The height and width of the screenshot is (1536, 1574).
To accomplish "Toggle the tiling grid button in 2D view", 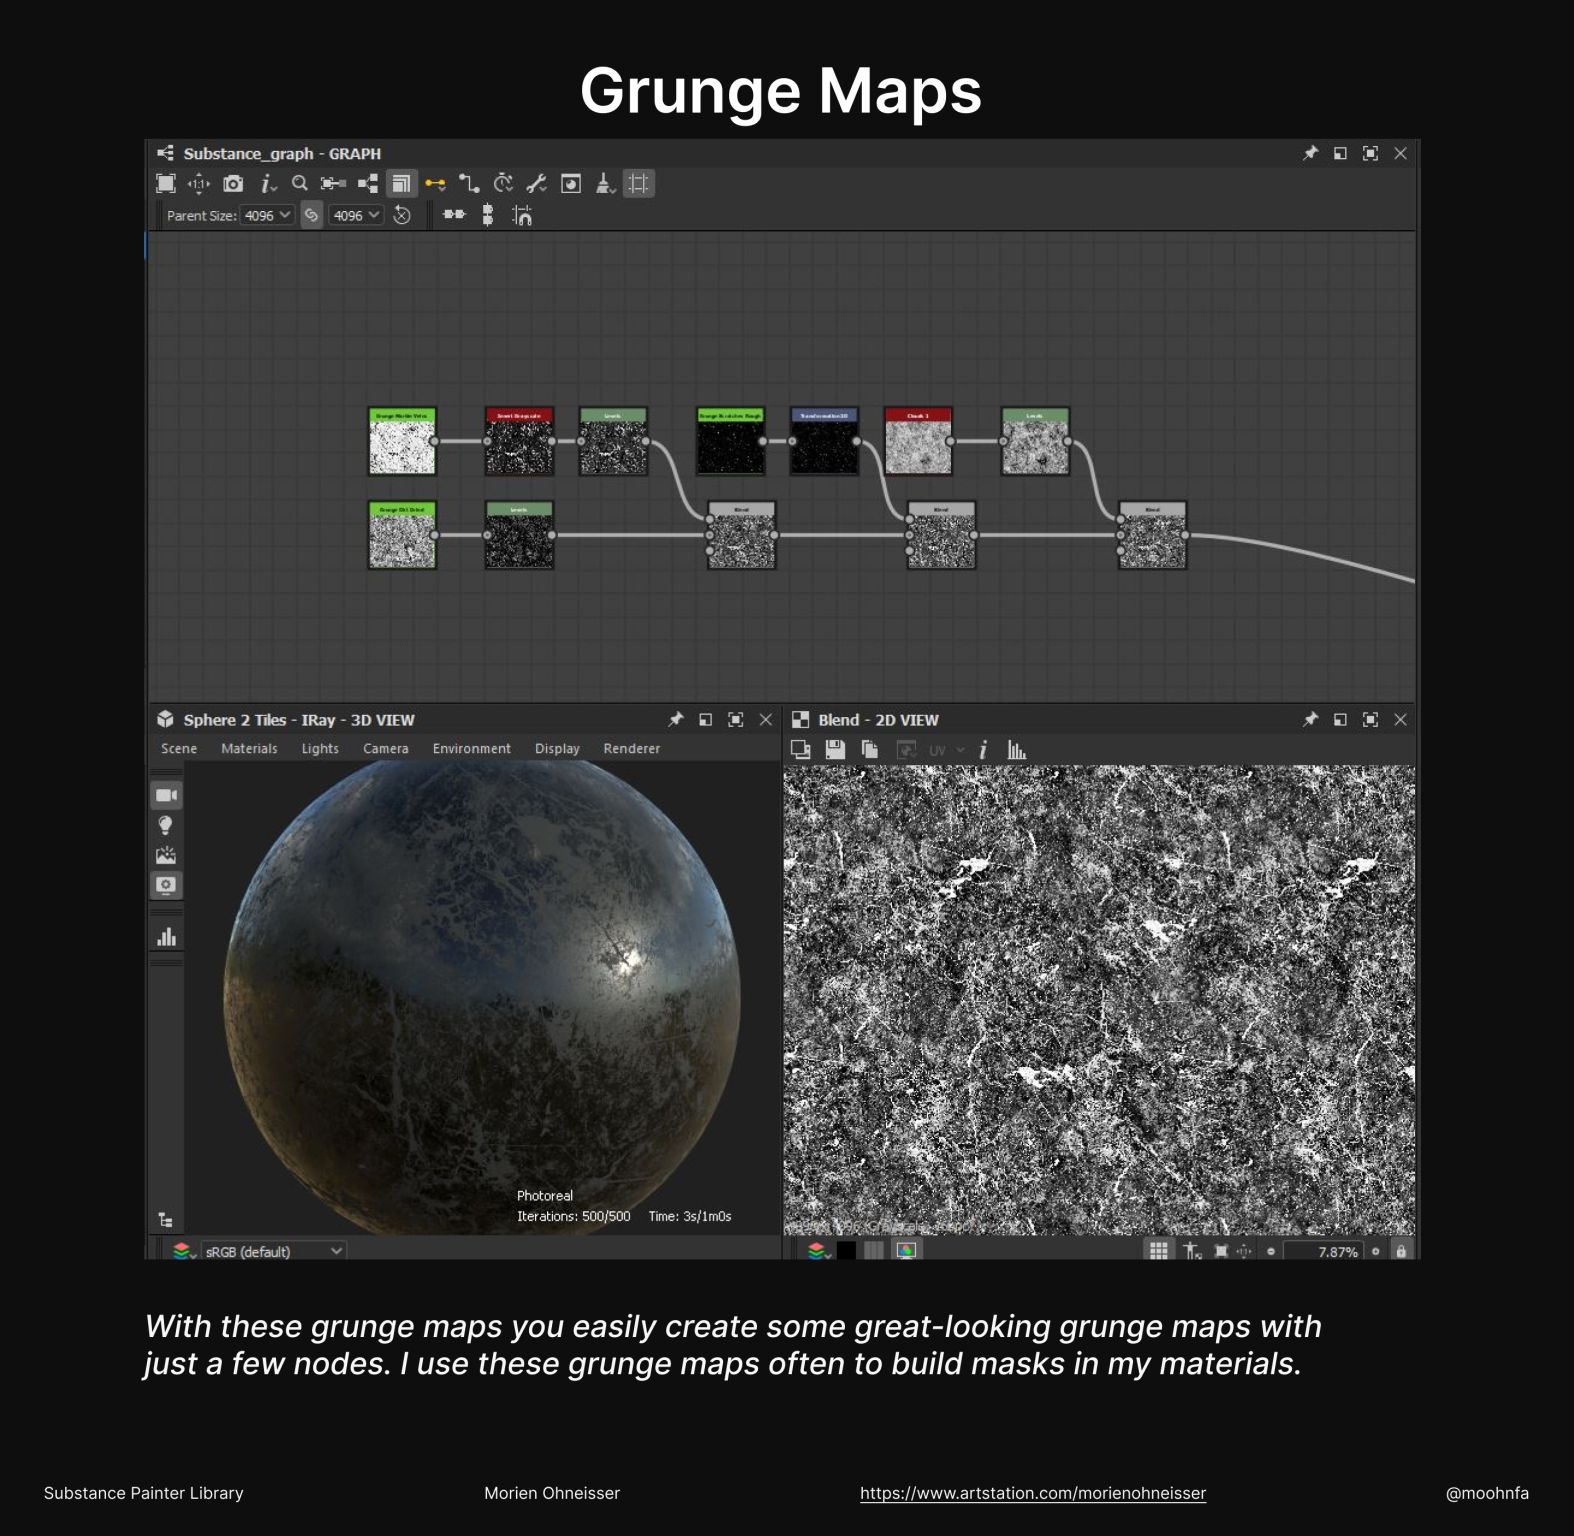I will [1158, 1251].
